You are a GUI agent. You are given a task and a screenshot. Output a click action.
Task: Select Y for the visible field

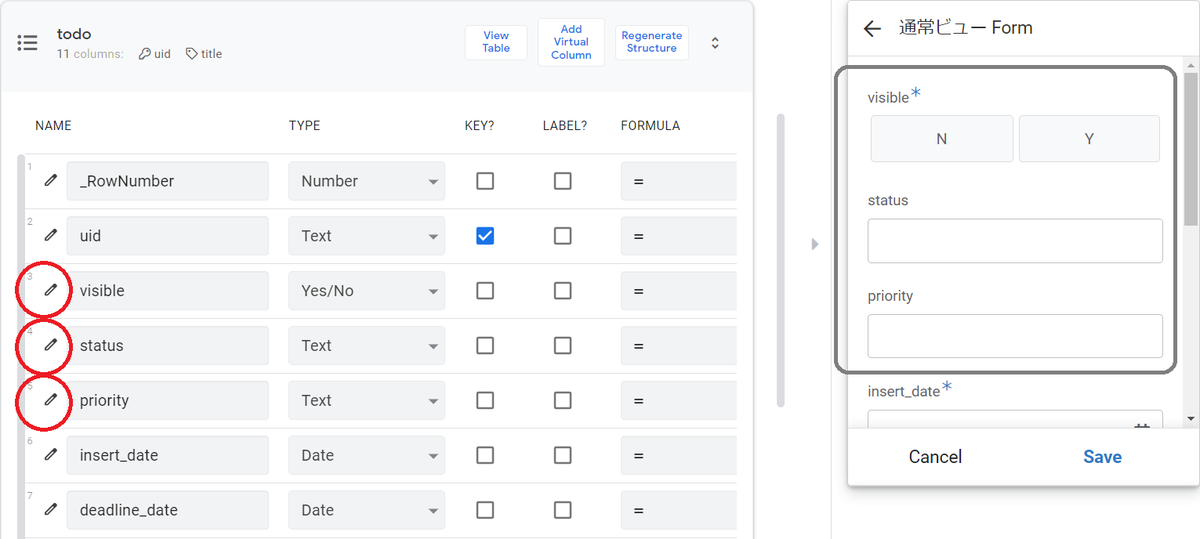[1089, 139]
